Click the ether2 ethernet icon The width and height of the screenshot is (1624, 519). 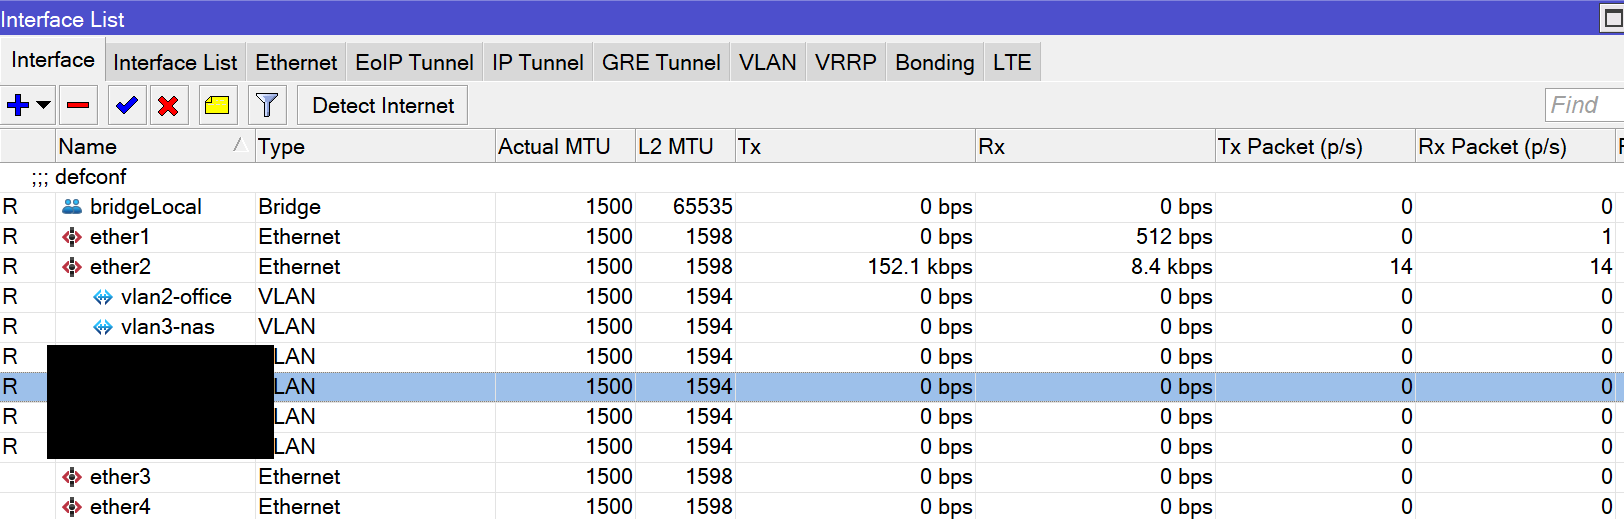pyautogui.click(x=72, y=267)
